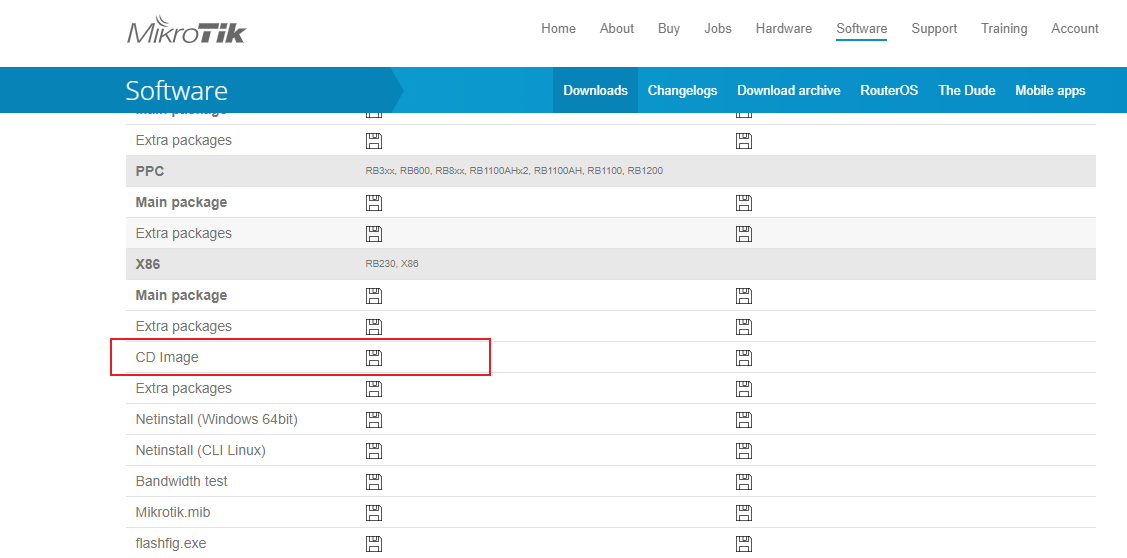Click the 'flashfig.exe' label
The height and width of the screenshot is (558, 1127).
tap(171, 544)
